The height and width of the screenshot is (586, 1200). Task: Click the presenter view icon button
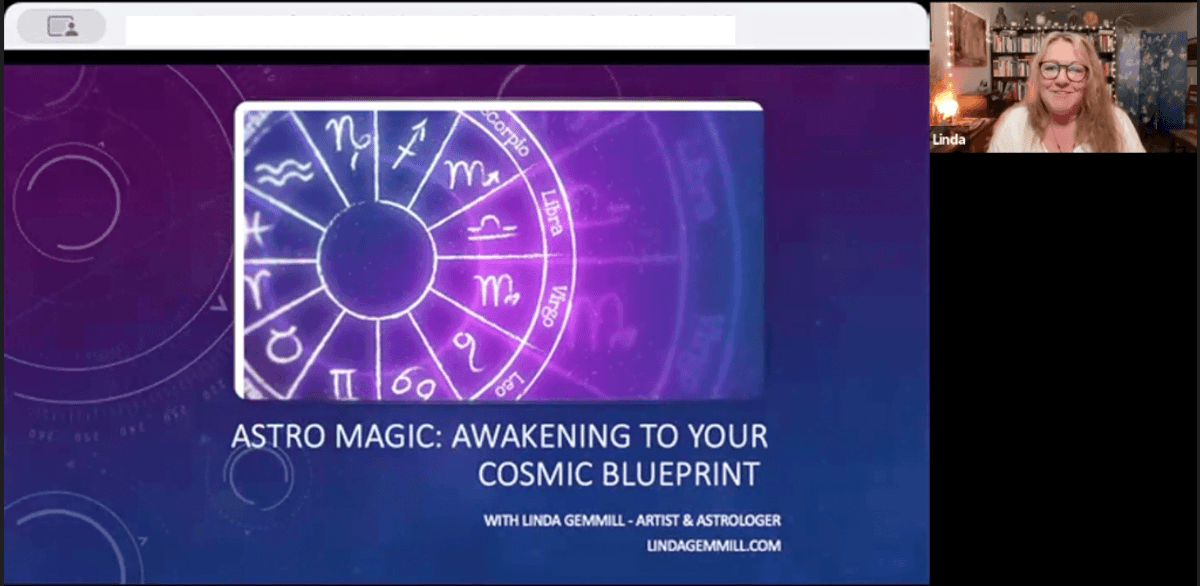(x=62, y=26)
